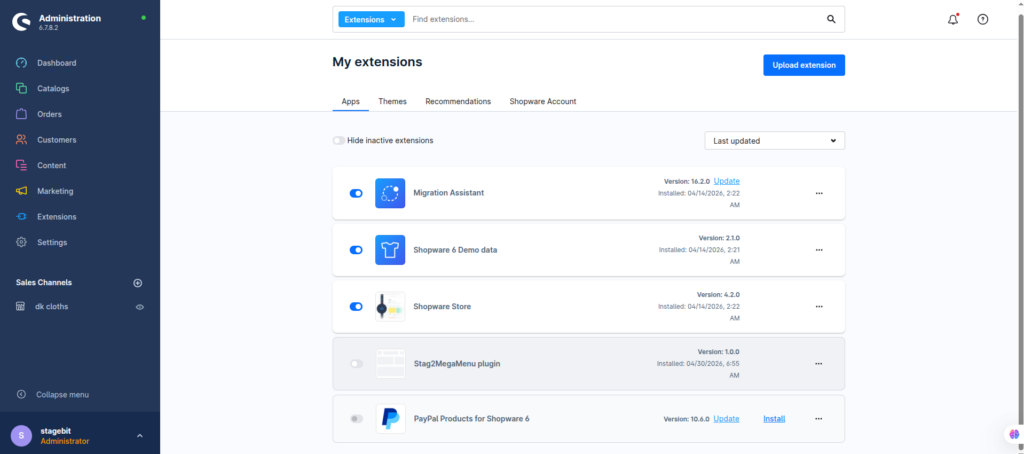Toggle Hide inactive extensions switch
The height and width of the screenshot is (454, 1024).
point(339,140)
